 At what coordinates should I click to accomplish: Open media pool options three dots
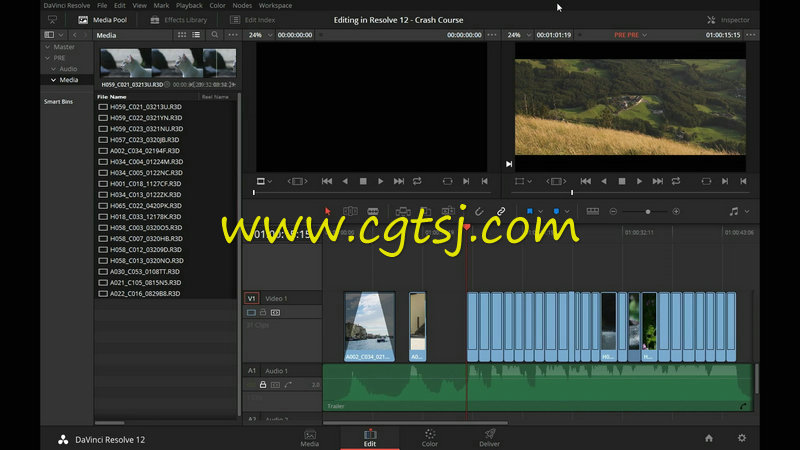coord(233,35)
